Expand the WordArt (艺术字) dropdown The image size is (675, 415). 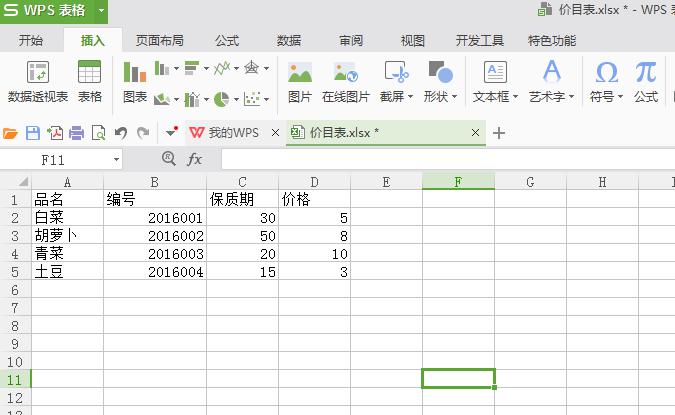click(551, 97)
